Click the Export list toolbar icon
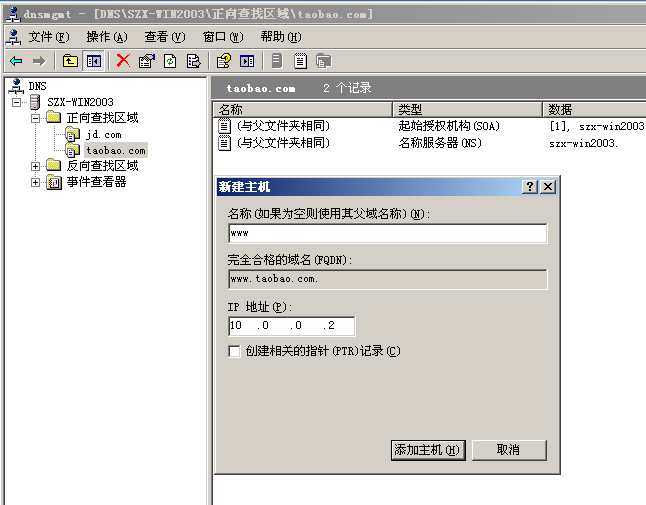The image size is (646, 505). [x=194, y=61]
